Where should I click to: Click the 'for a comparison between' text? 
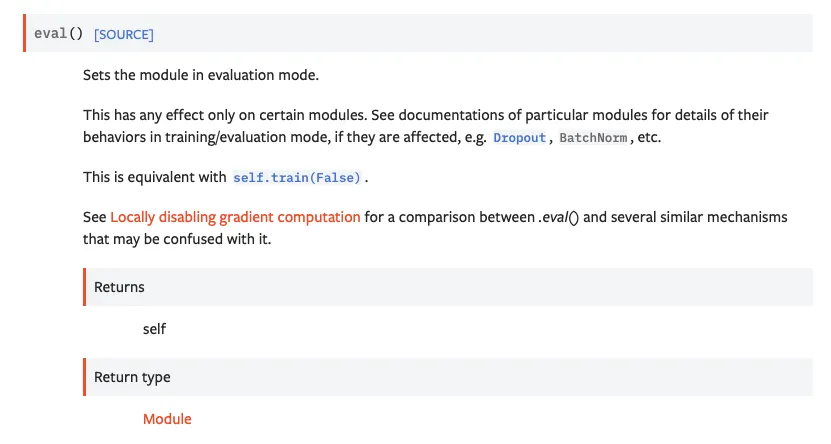[x=449, y=216]
